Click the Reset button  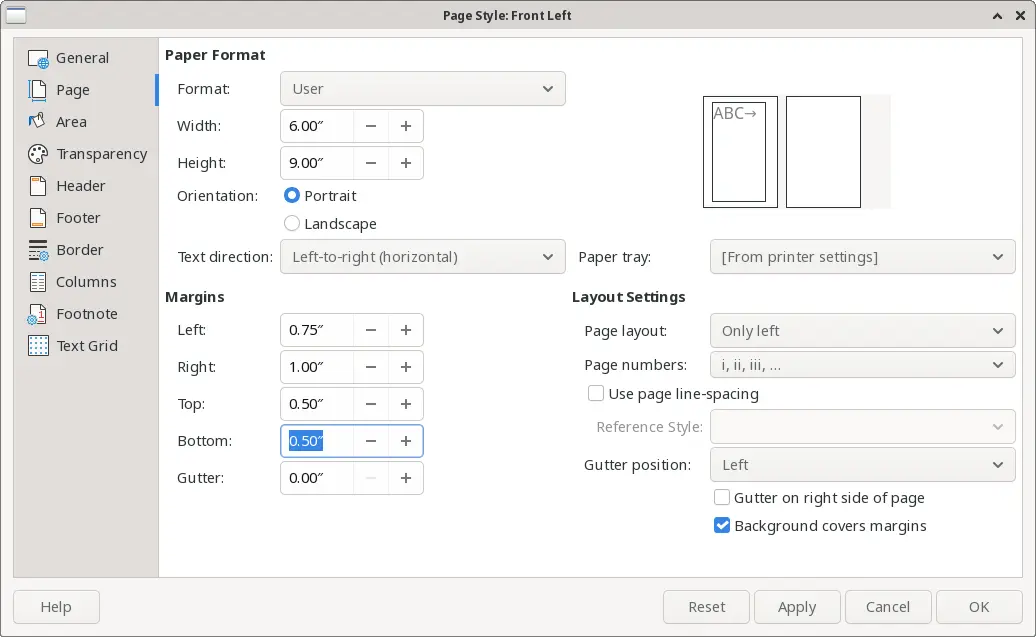point(706,607)
